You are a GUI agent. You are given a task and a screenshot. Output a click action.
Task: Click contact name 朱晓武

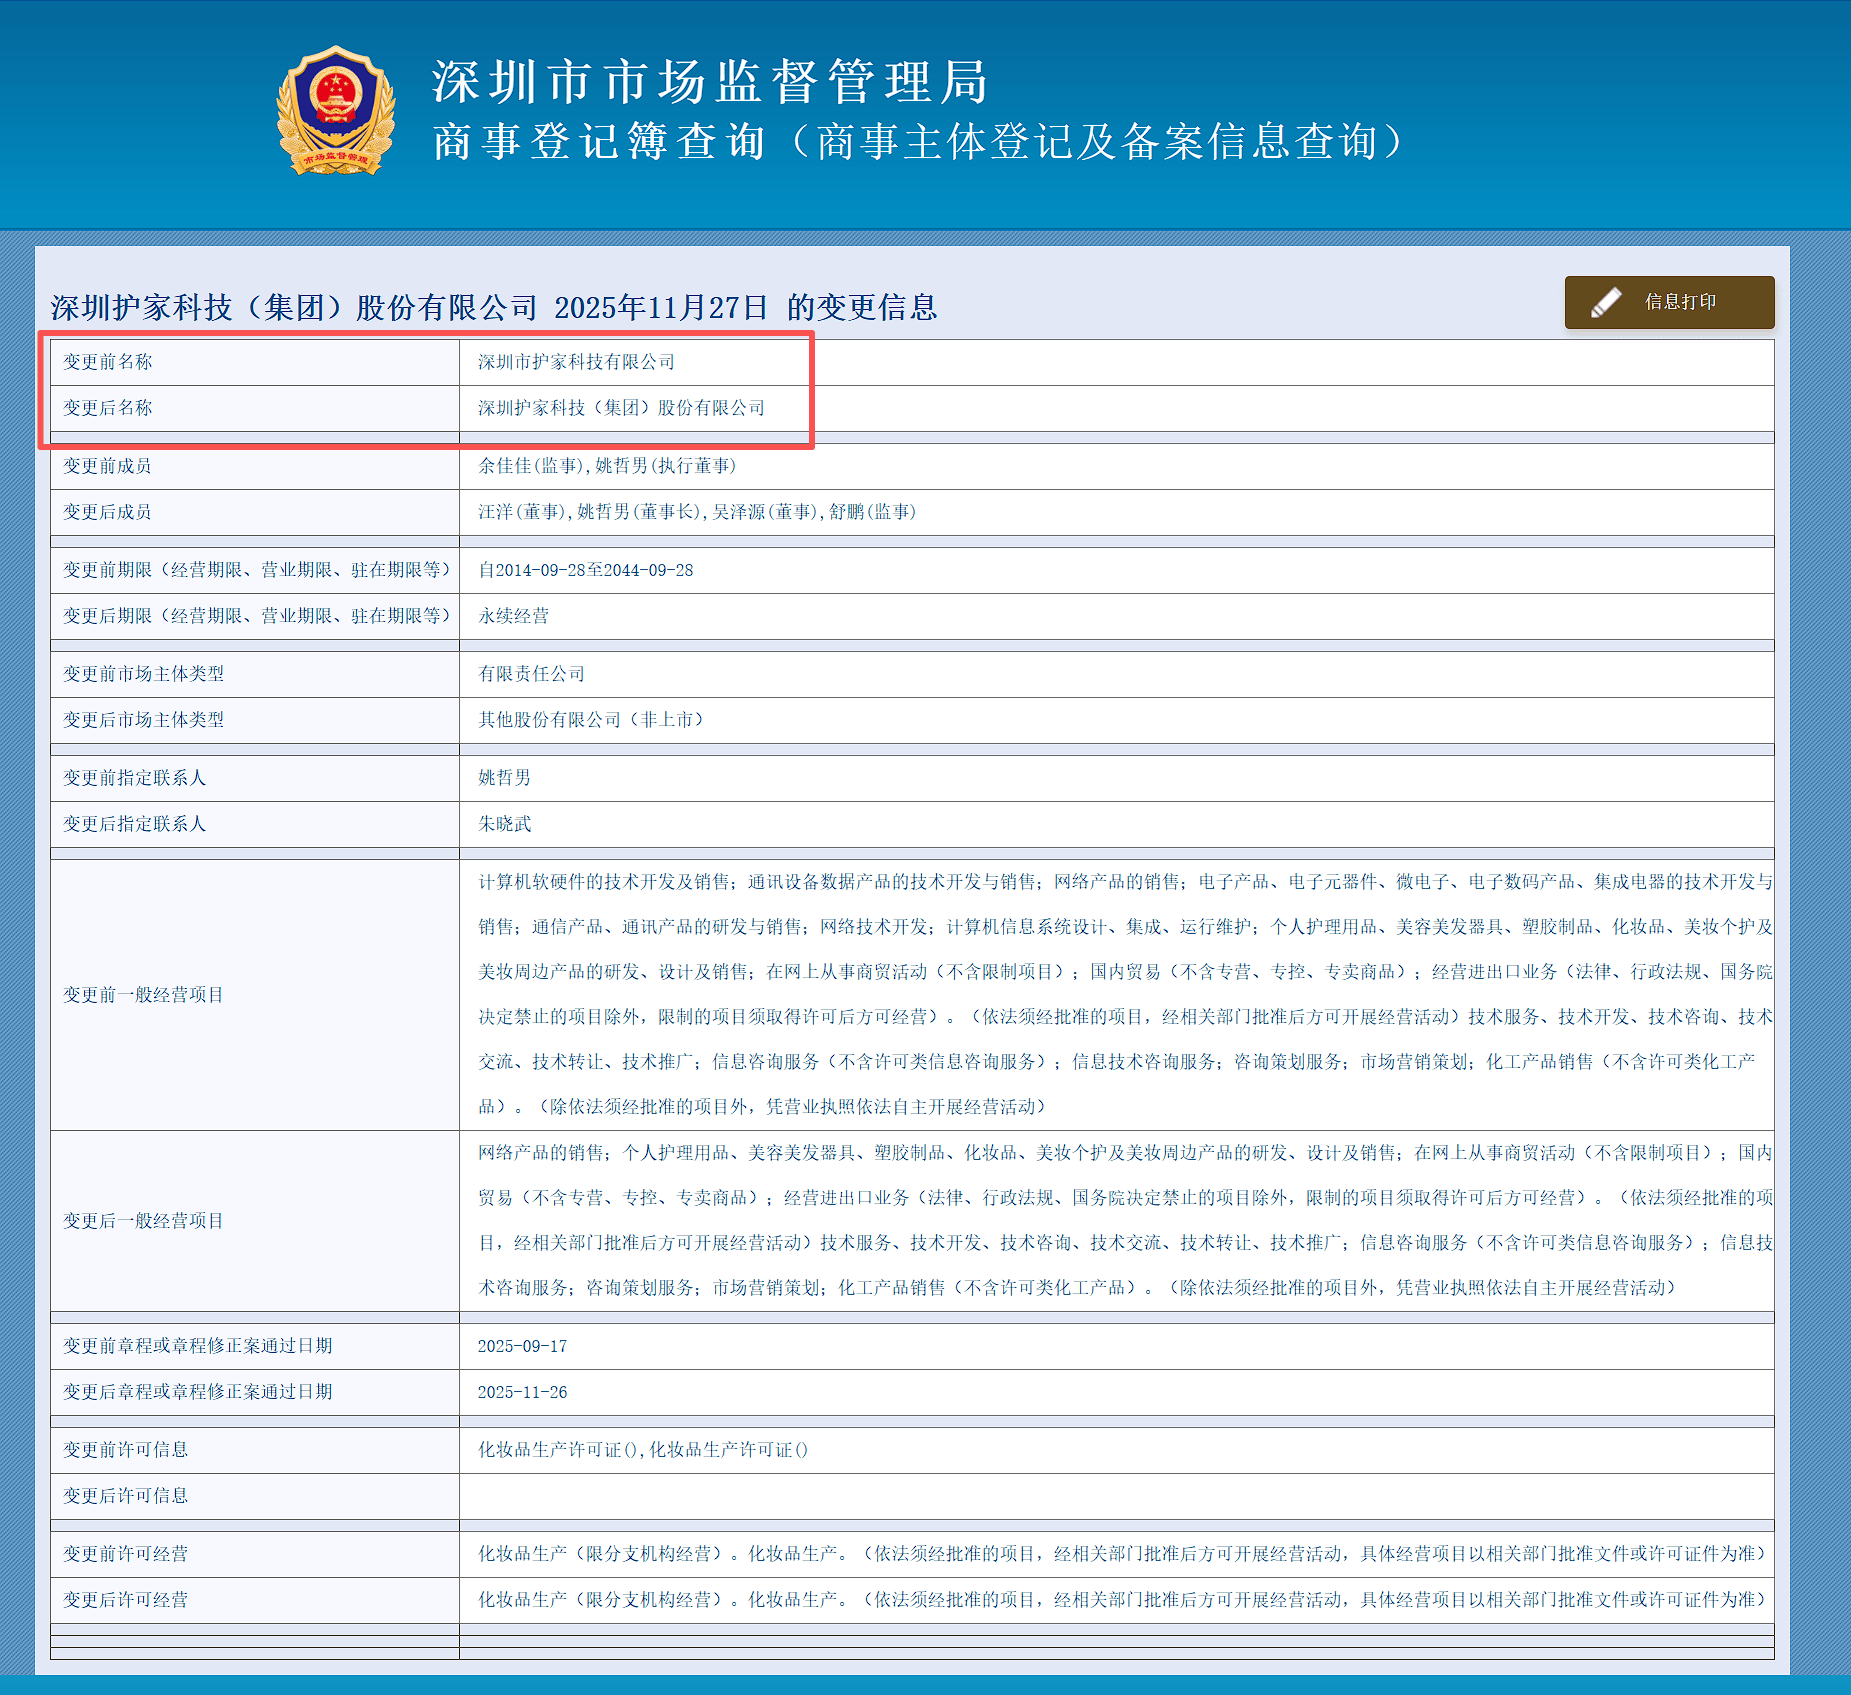point(504,824)
